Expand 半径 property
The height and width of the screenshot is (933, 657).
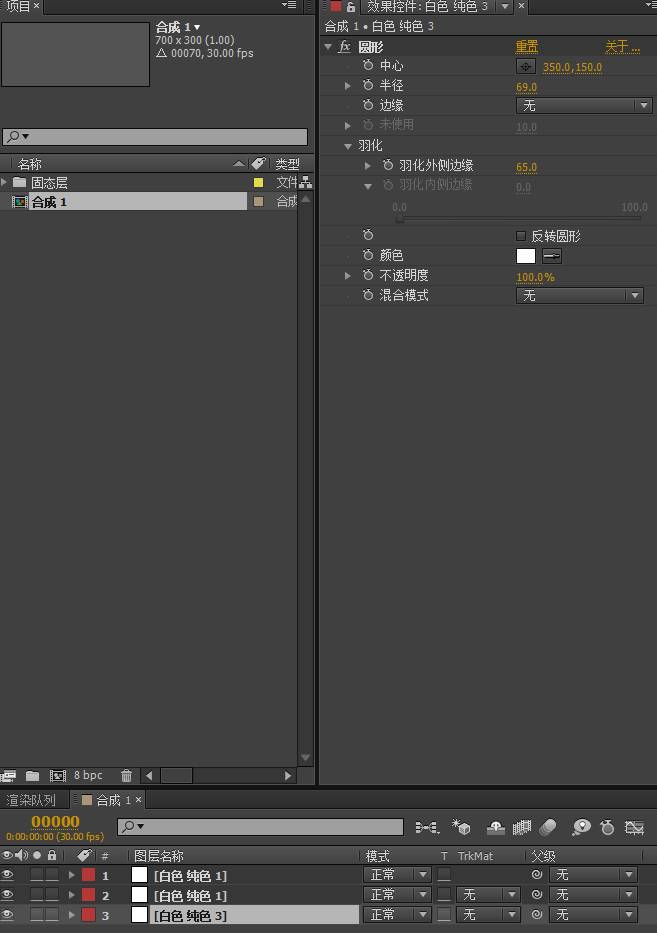click(x=348, y=86)
